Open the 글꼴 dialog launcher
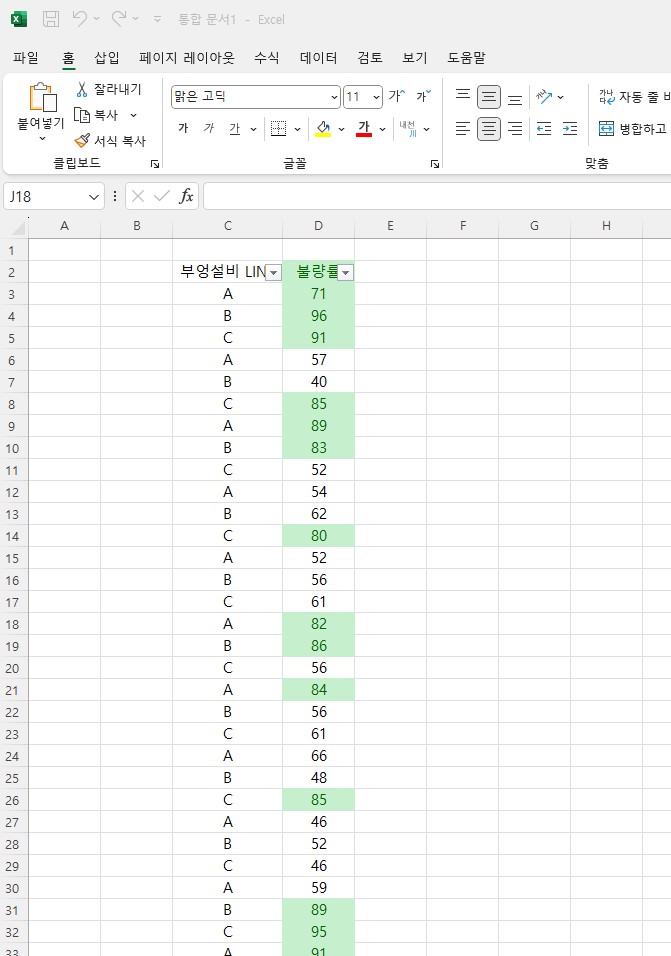The image size is (671, 956). (x=435, y=163)
